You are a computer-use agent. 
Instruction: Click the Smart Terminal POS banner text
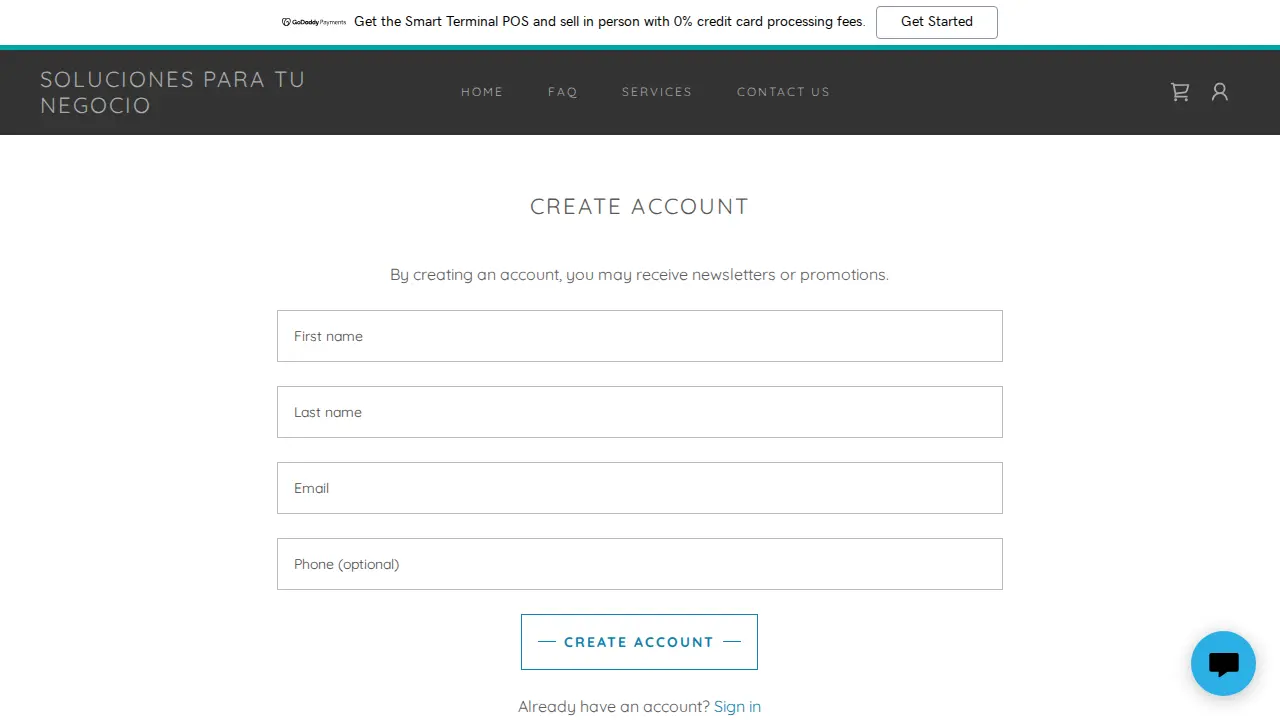coord(609,22)
